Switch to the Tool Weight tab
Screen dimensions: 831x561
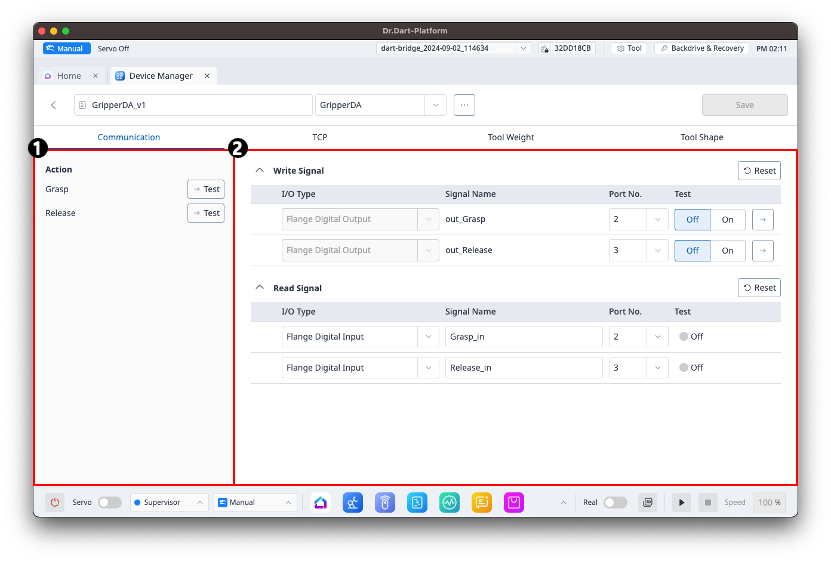(x=510, y=137)
